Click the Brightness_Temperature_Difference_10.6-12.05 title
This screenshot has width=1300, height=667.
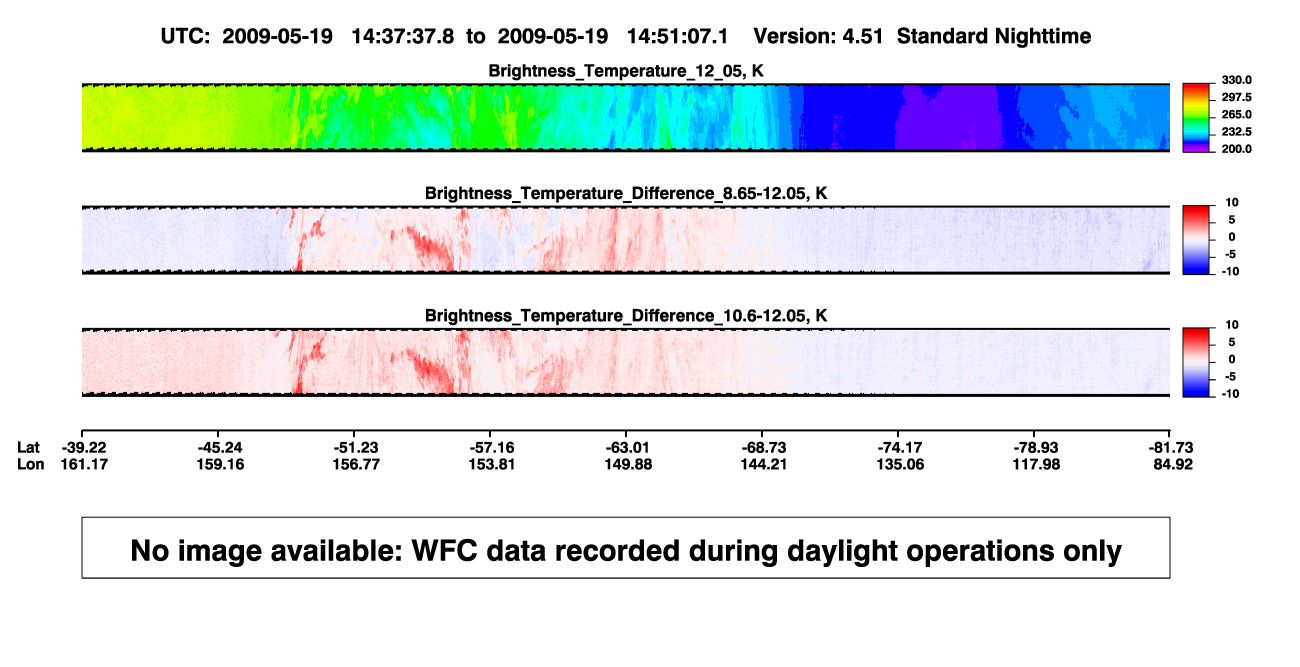(626, 316)
